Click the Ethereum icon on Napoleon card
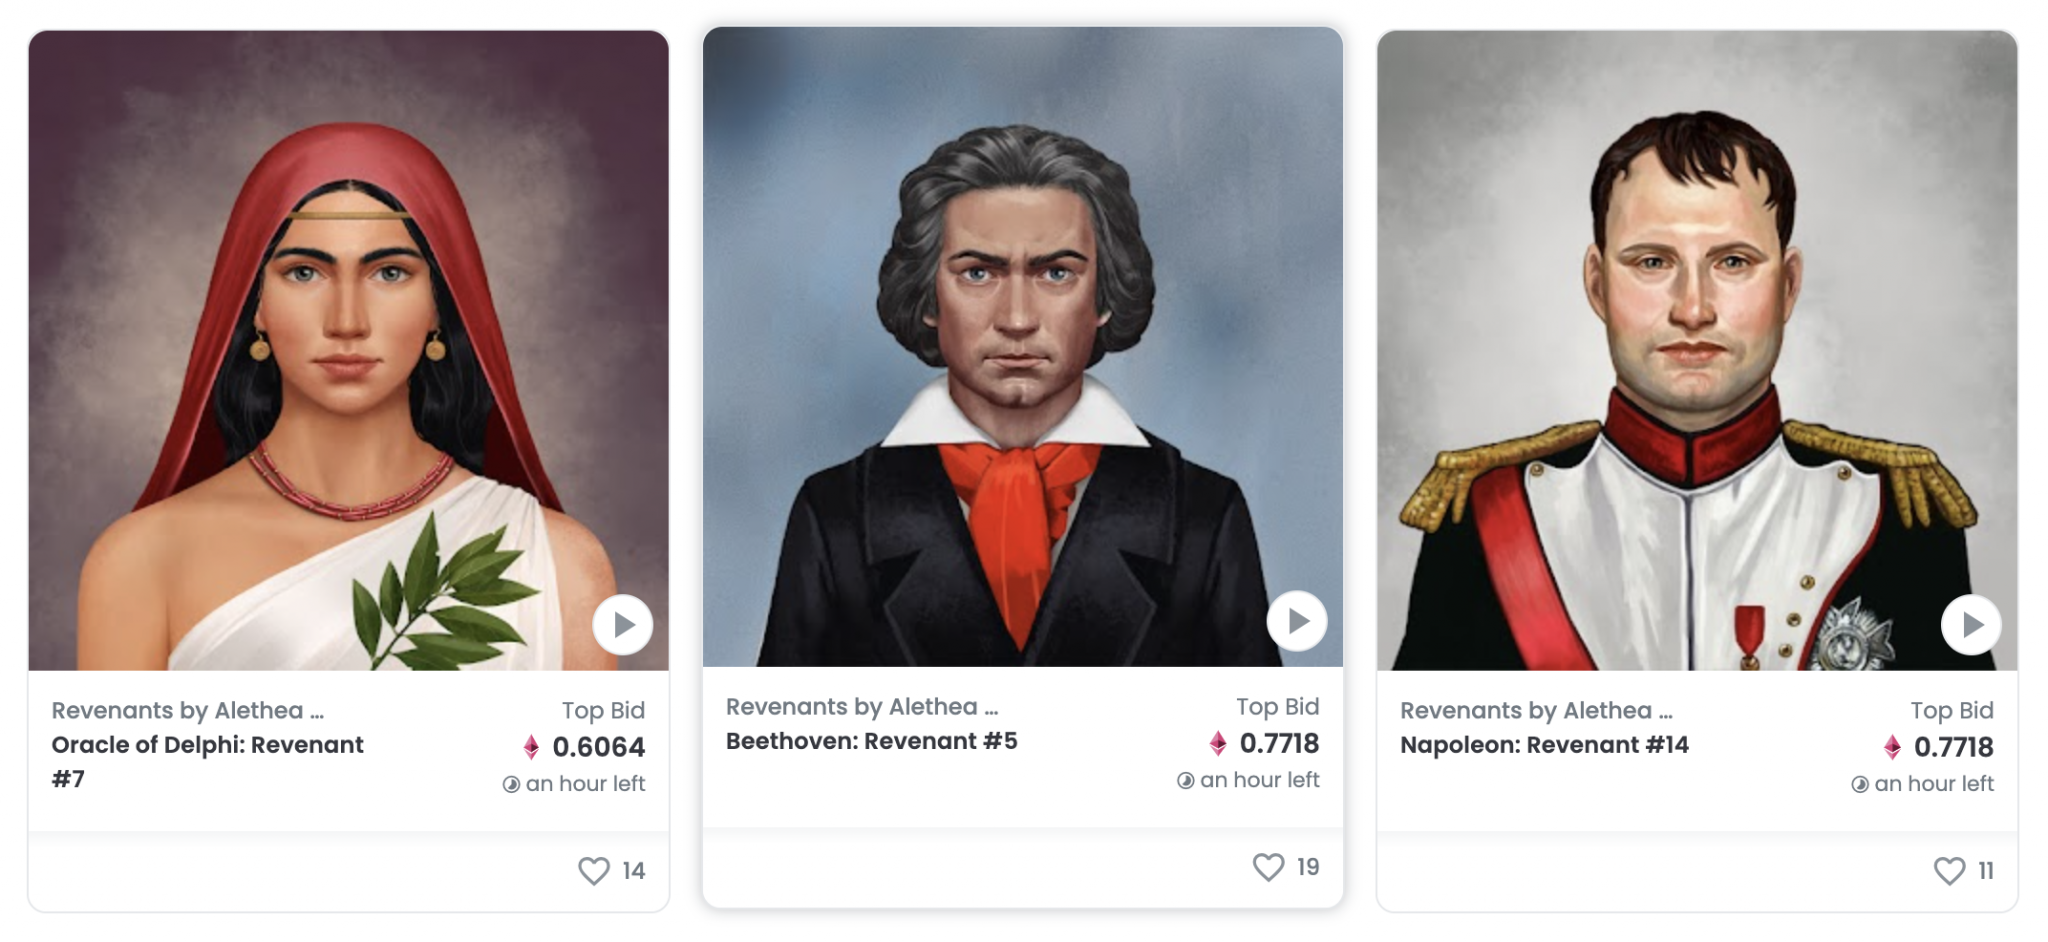Viewport: 2048px width, 942px height. tap(1891, 747)
